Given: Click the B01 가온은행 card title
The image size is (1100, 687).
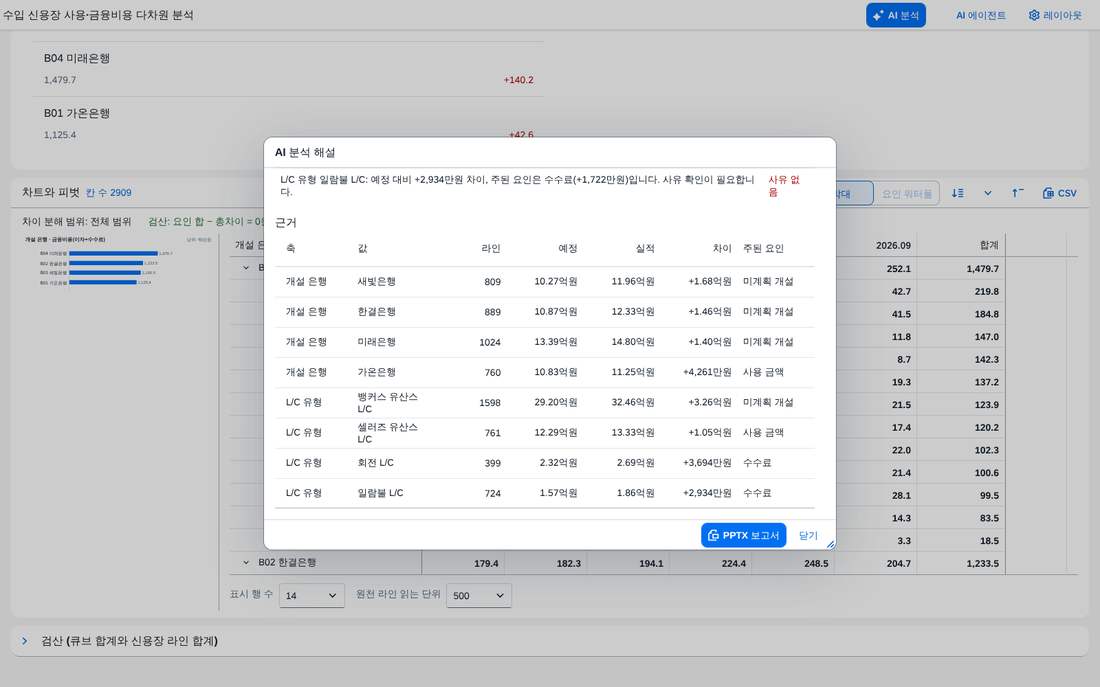Looking at the screenshot, I should click(x=76, y=113).
